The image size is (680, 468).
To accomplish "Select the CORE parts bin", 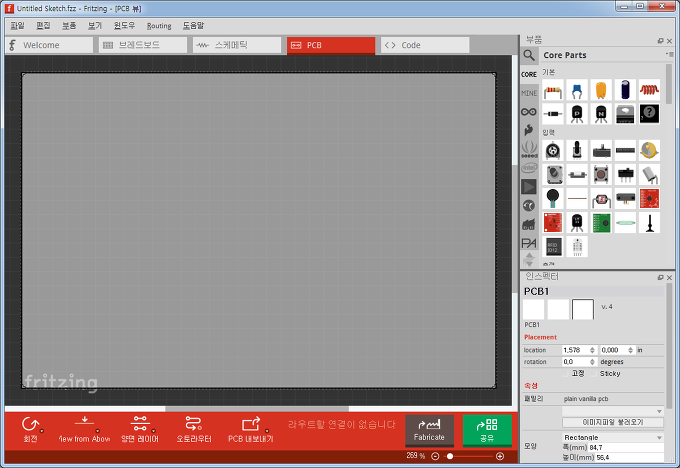I will pyautogui.click(x=529, y=74).
